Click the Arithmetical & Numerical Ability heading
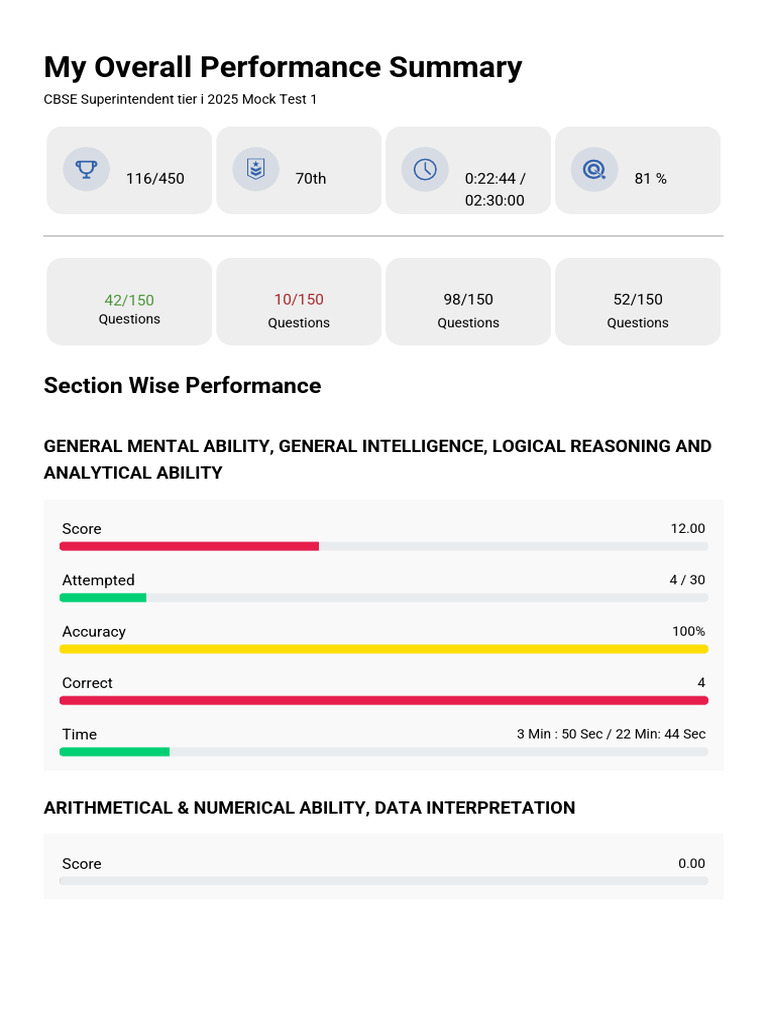This screenshot has height=1024, width=768. [310, 808]
